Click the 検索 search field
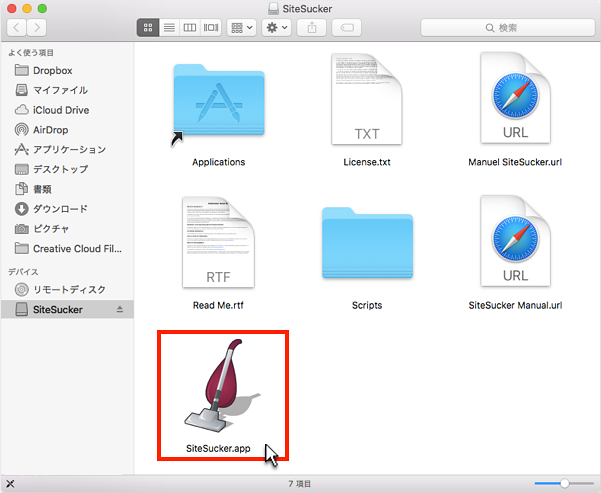Image resolution: width=601 pixels, height=493 pixels. (x=507, y=28)
